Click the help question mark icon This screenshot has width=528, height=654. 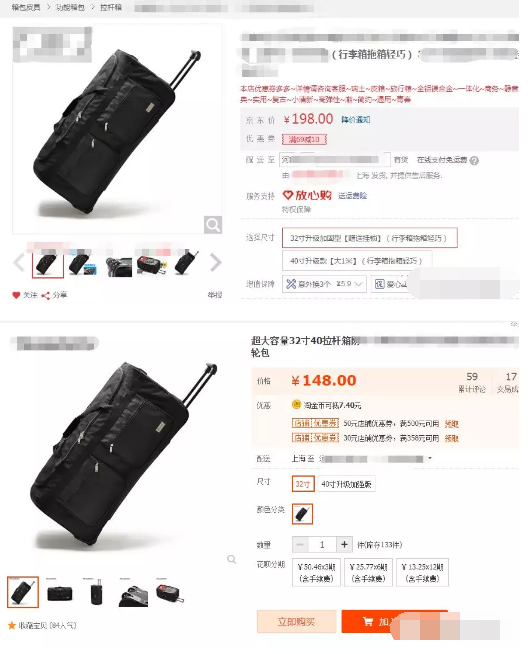[x=474, y=161]
